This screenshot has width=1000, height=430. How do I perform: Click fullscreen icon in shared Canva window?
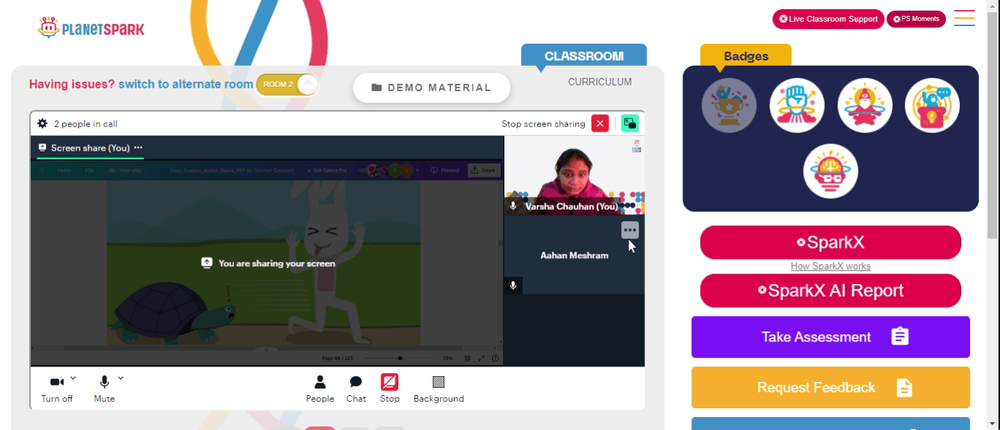tap(482, 359)
